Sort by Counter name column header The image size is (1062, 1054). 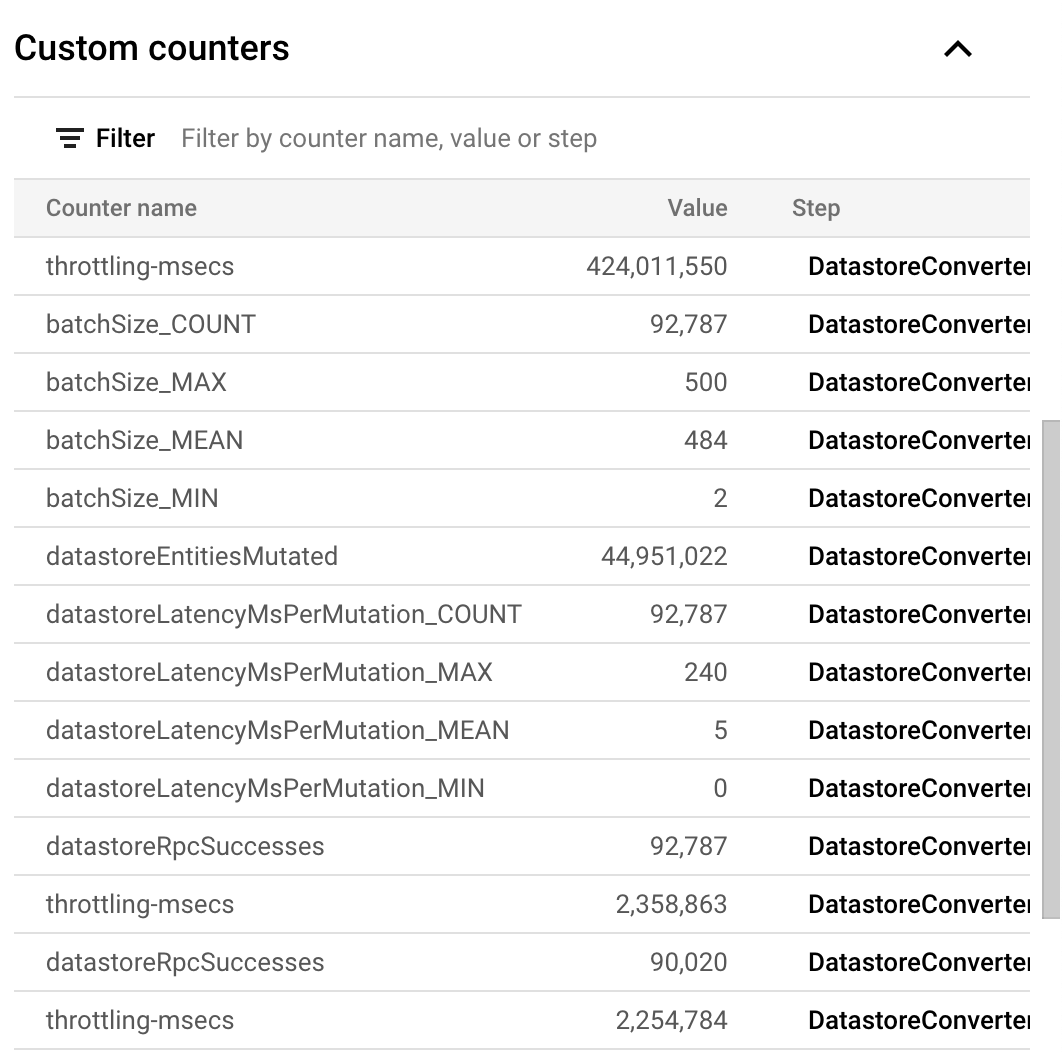click(121, 208)
